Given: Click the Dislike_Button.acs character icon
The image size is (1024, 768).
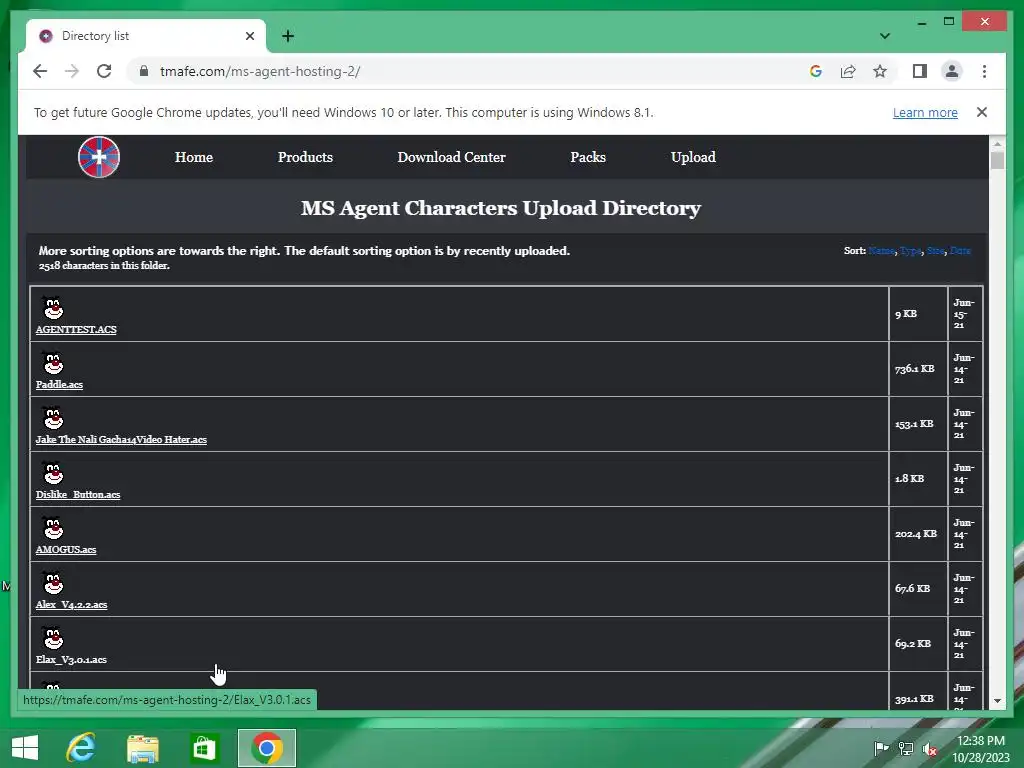Looking at the screenshot, I should pos(53,472).
